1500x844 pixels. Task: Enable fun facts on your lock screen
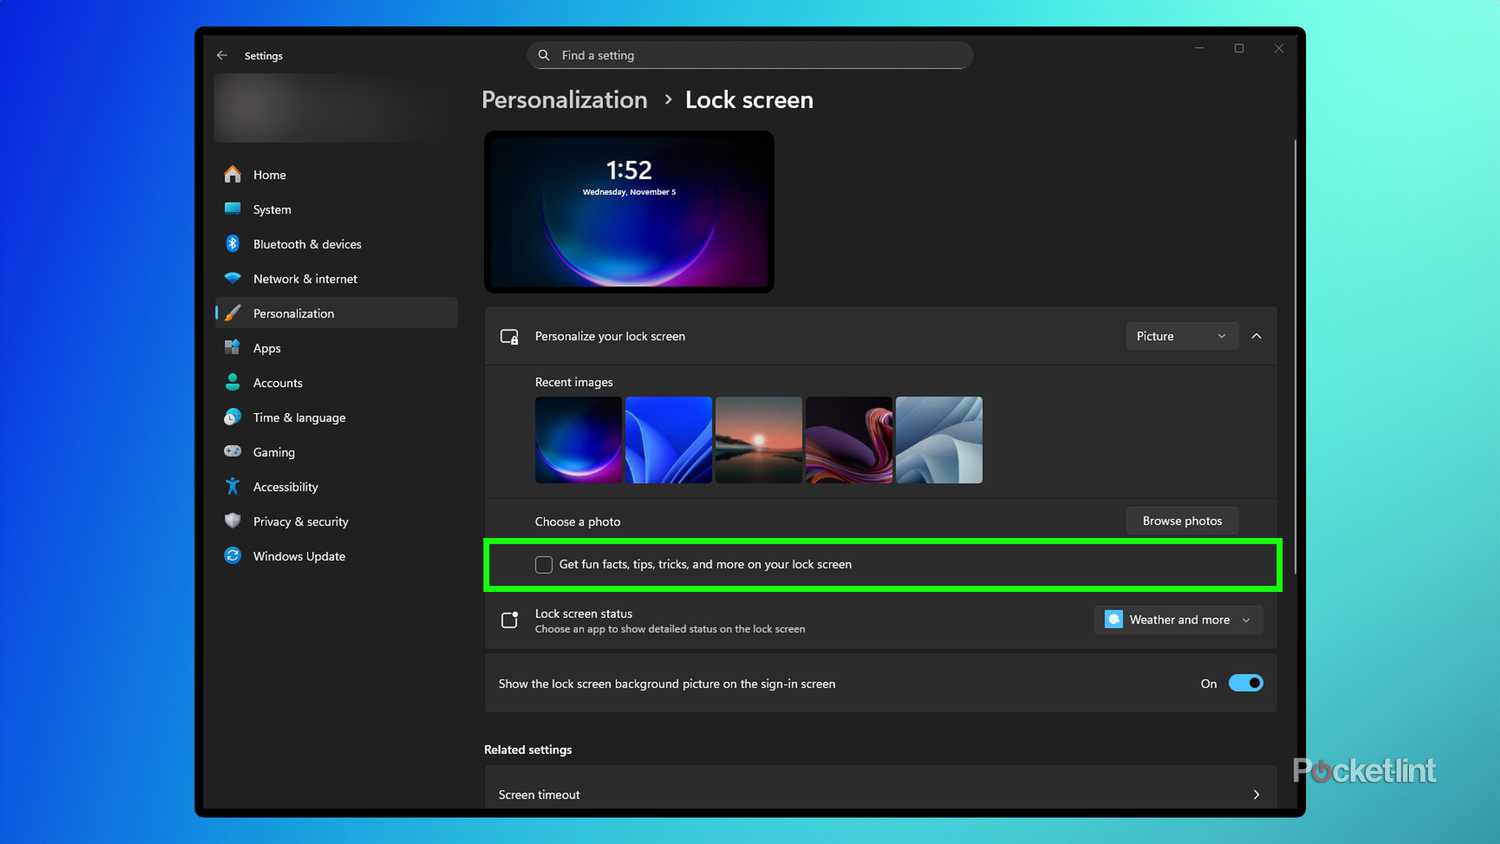tap(543, 564)
